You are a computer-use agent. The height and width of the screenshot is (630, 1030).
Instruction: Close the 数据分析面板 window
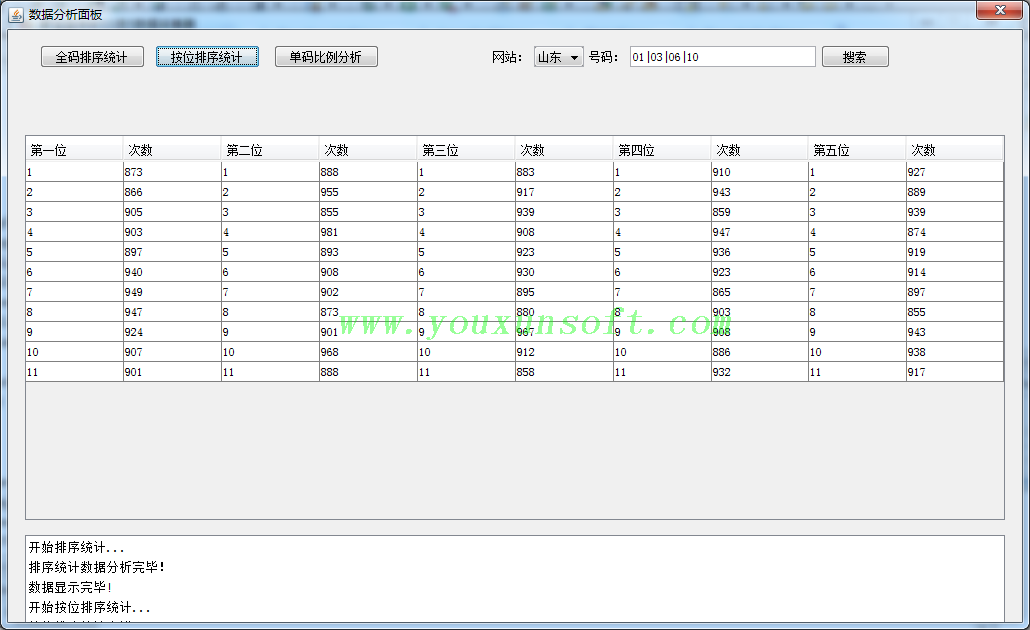pos(996,10)
